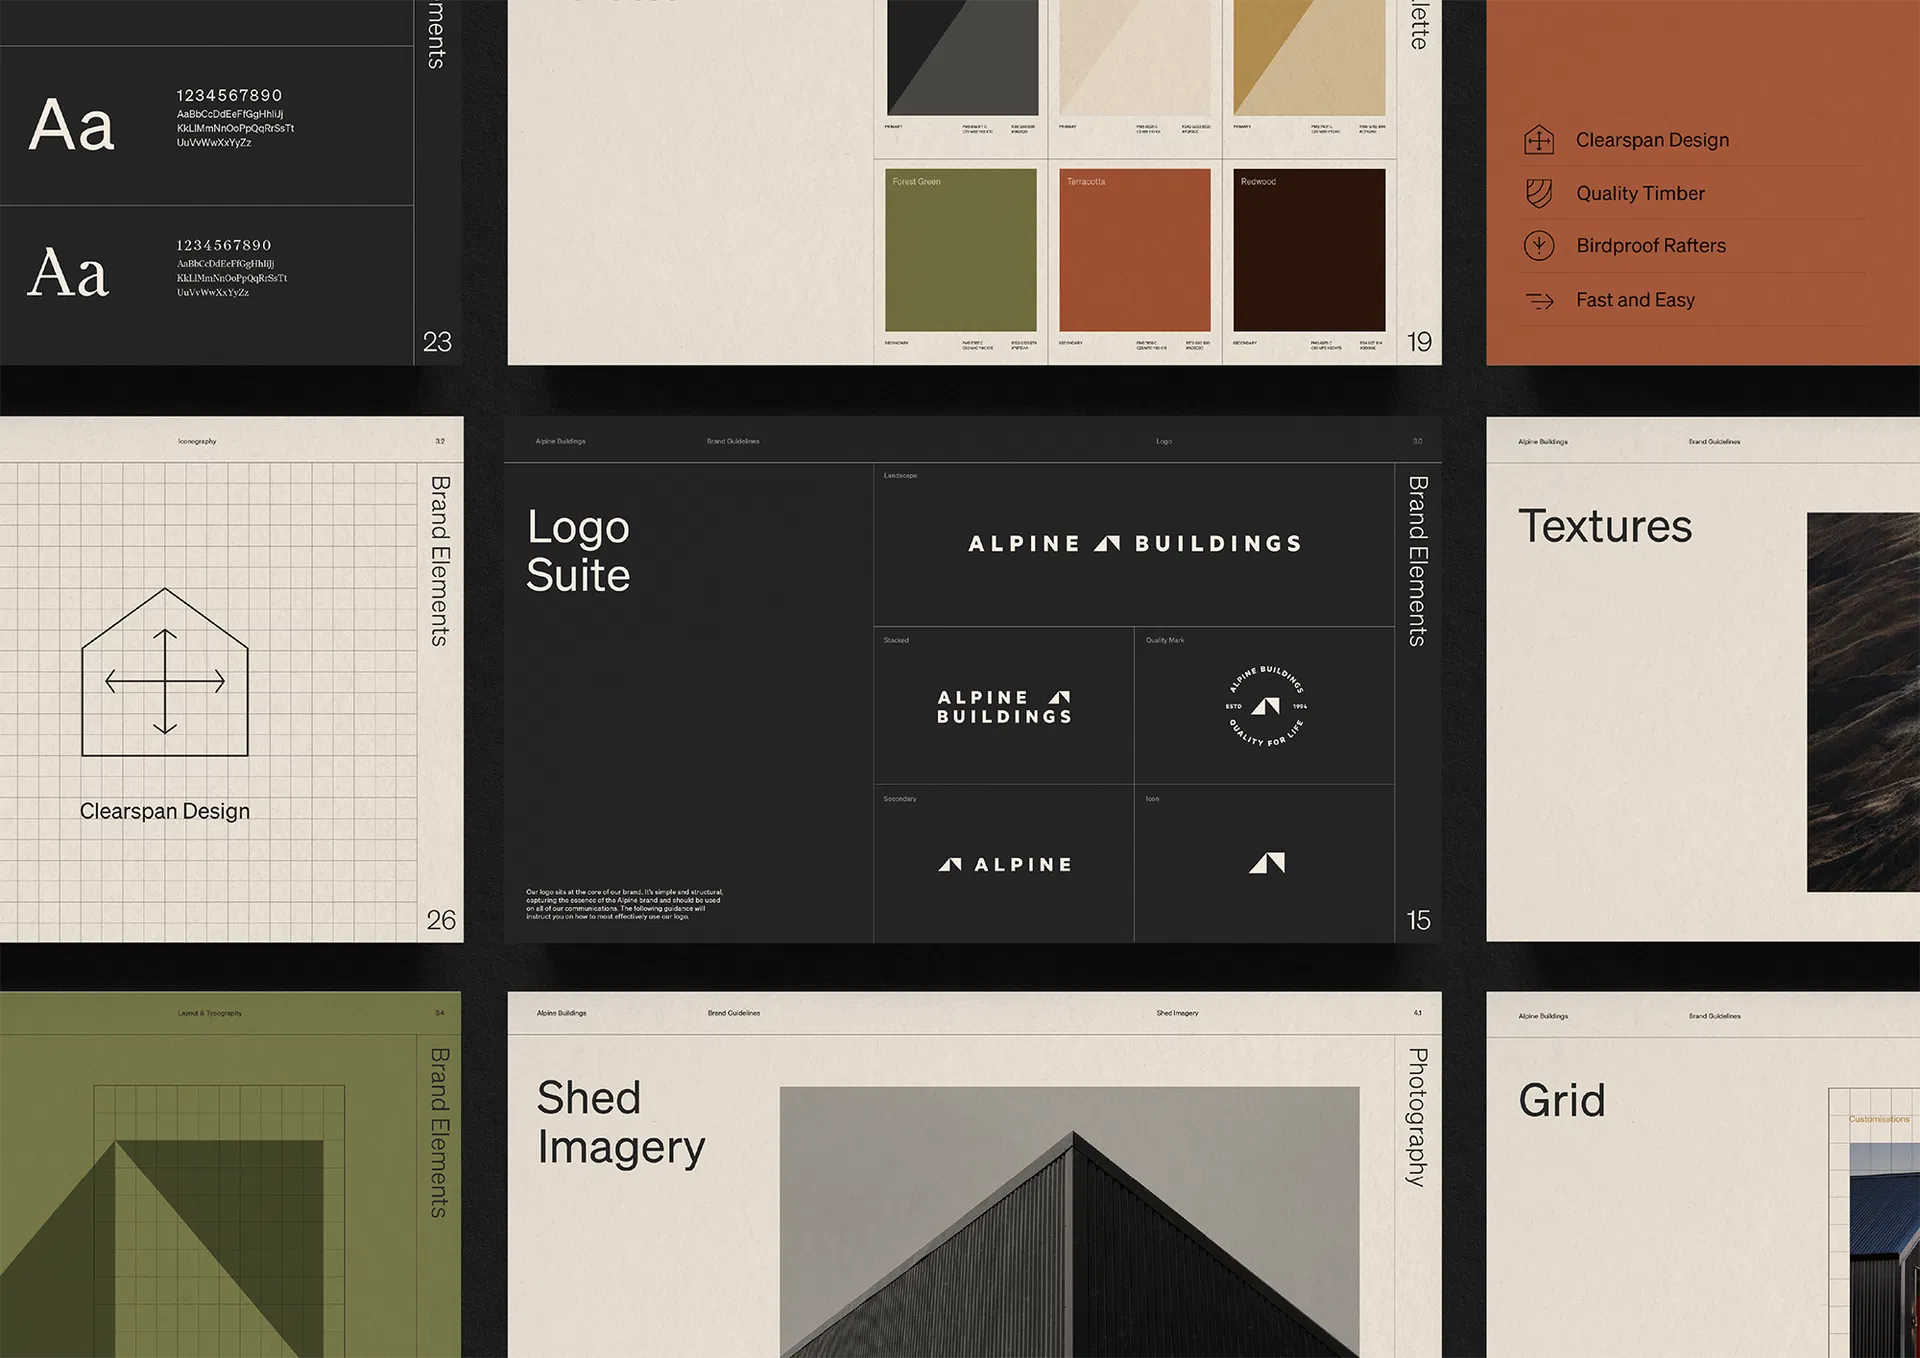Select the Redwood color swatch

(1309, 250)
